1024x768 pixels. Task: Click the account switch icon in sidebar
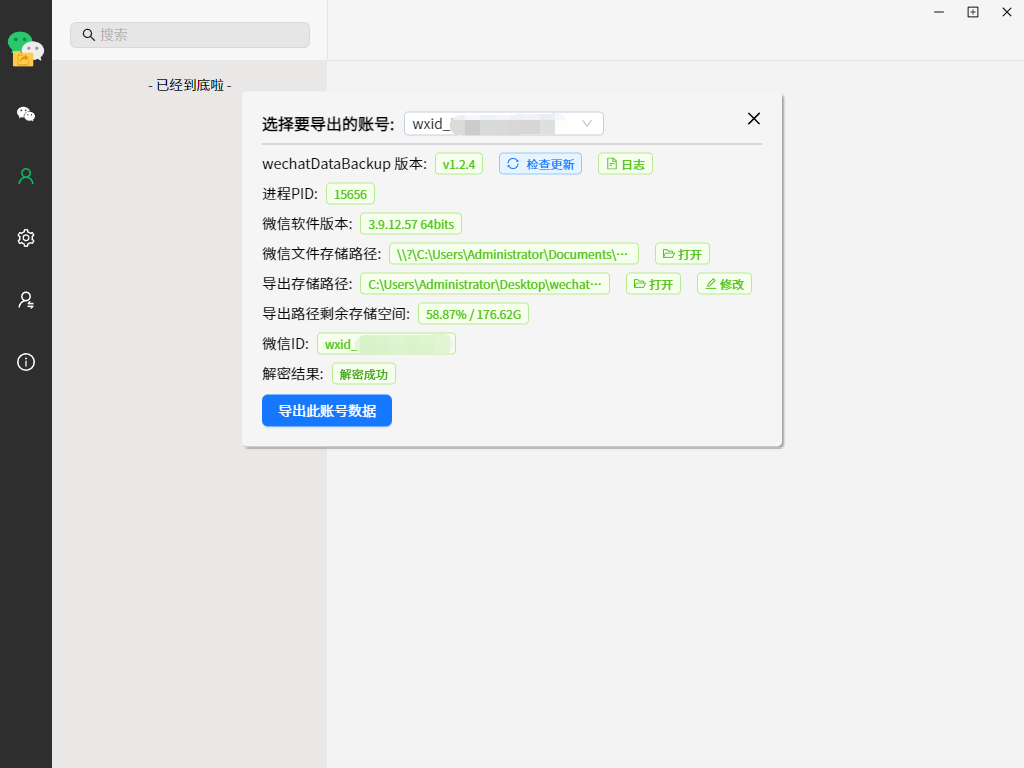[x=25, y=300]
